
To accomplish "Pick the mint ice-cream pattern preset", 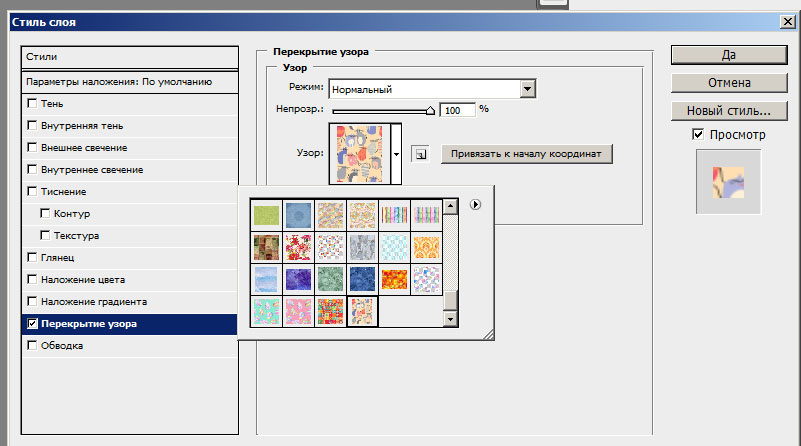I will click(x=267, y=311).
